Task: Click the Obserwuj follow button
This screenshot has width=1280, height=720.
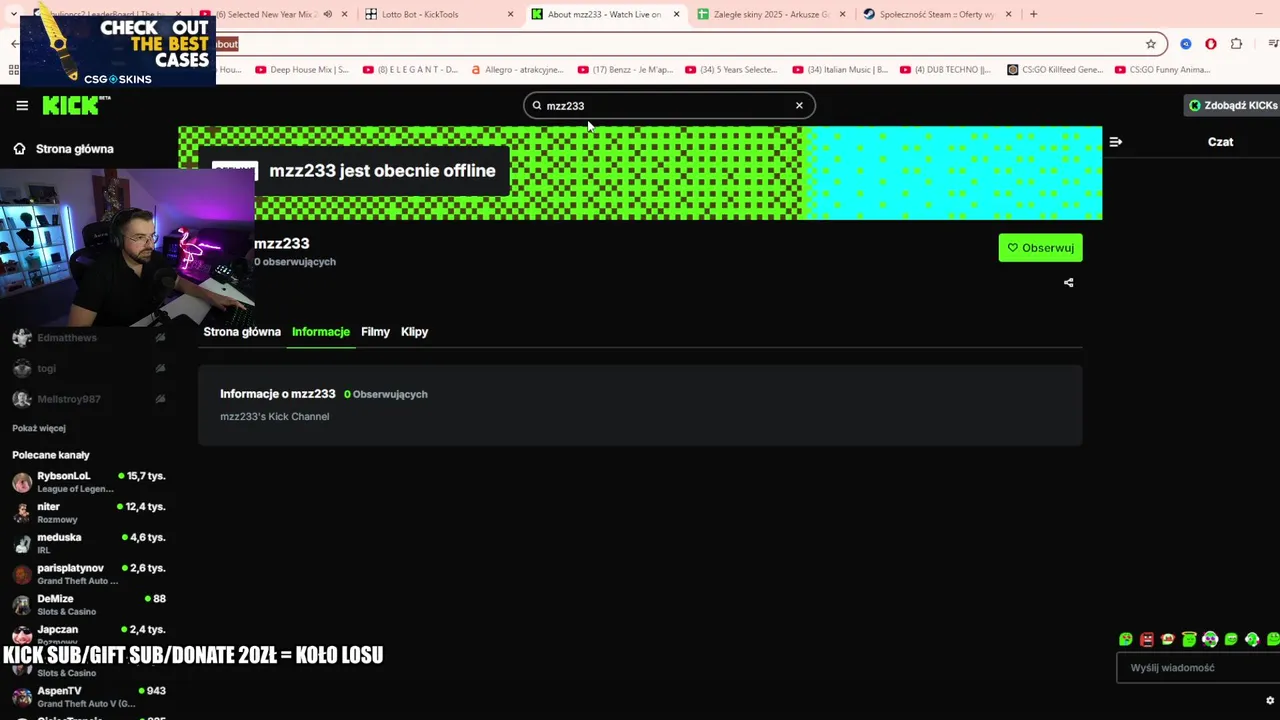Action: 1040,248
